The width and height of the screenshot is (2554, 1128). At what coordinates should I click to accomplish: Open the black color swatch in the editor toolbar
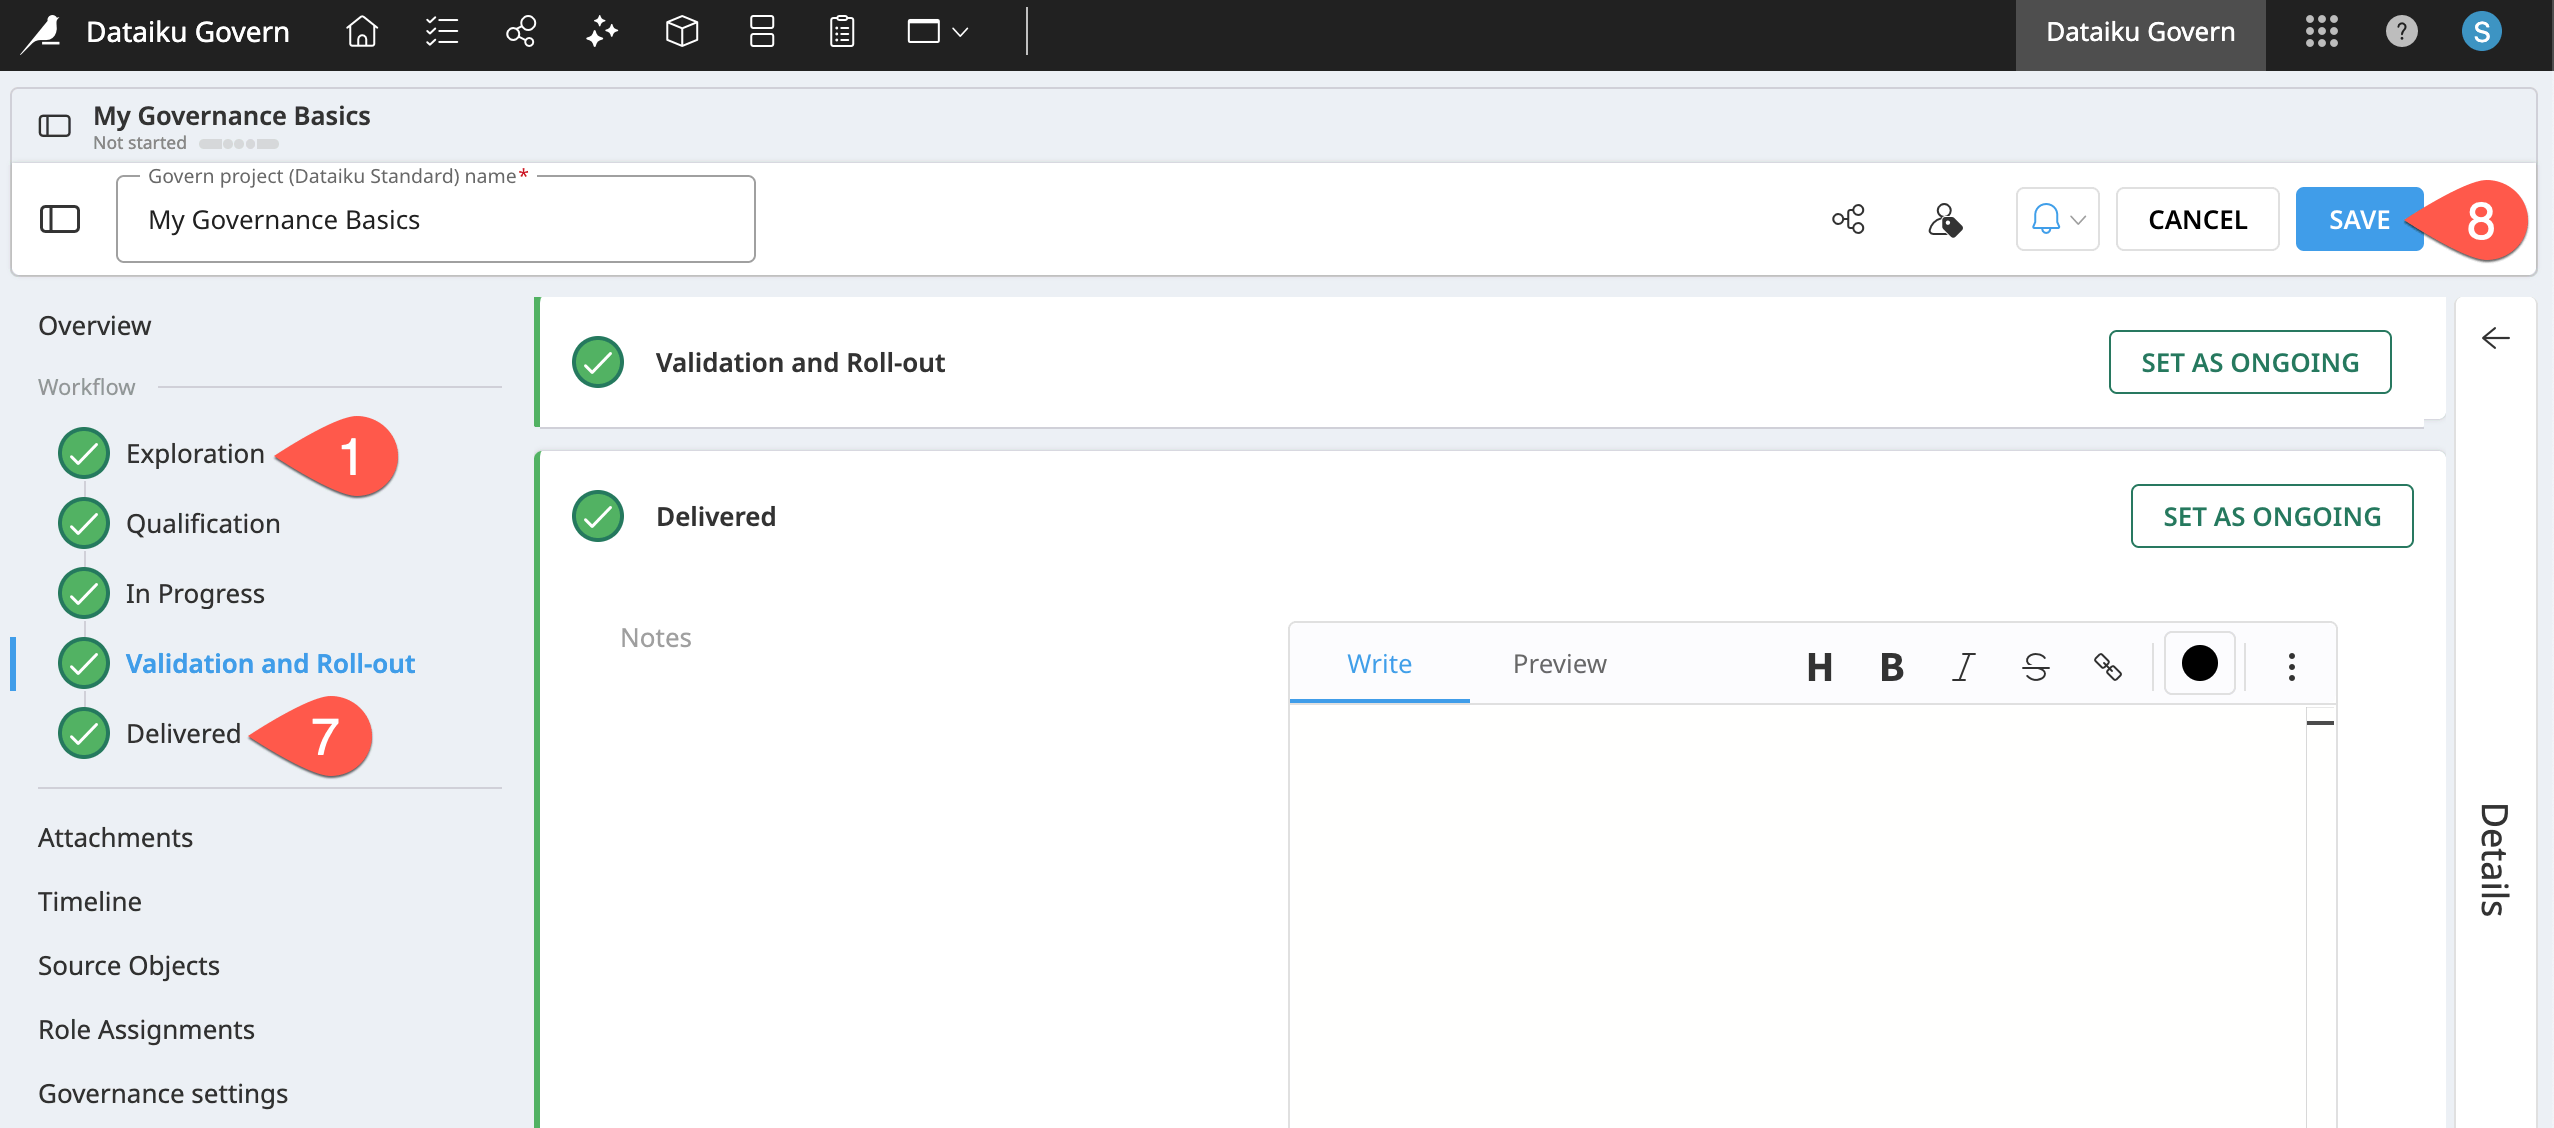coord(2197,663)
